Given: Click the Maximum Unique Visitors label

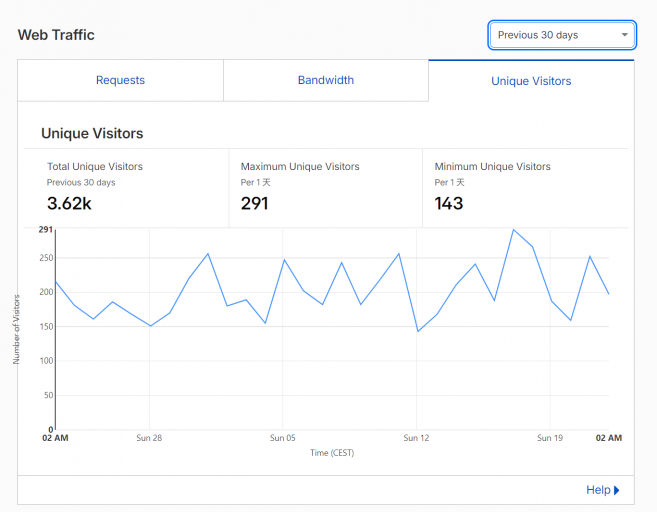Looking at the screenshot, I should point(300,166).
